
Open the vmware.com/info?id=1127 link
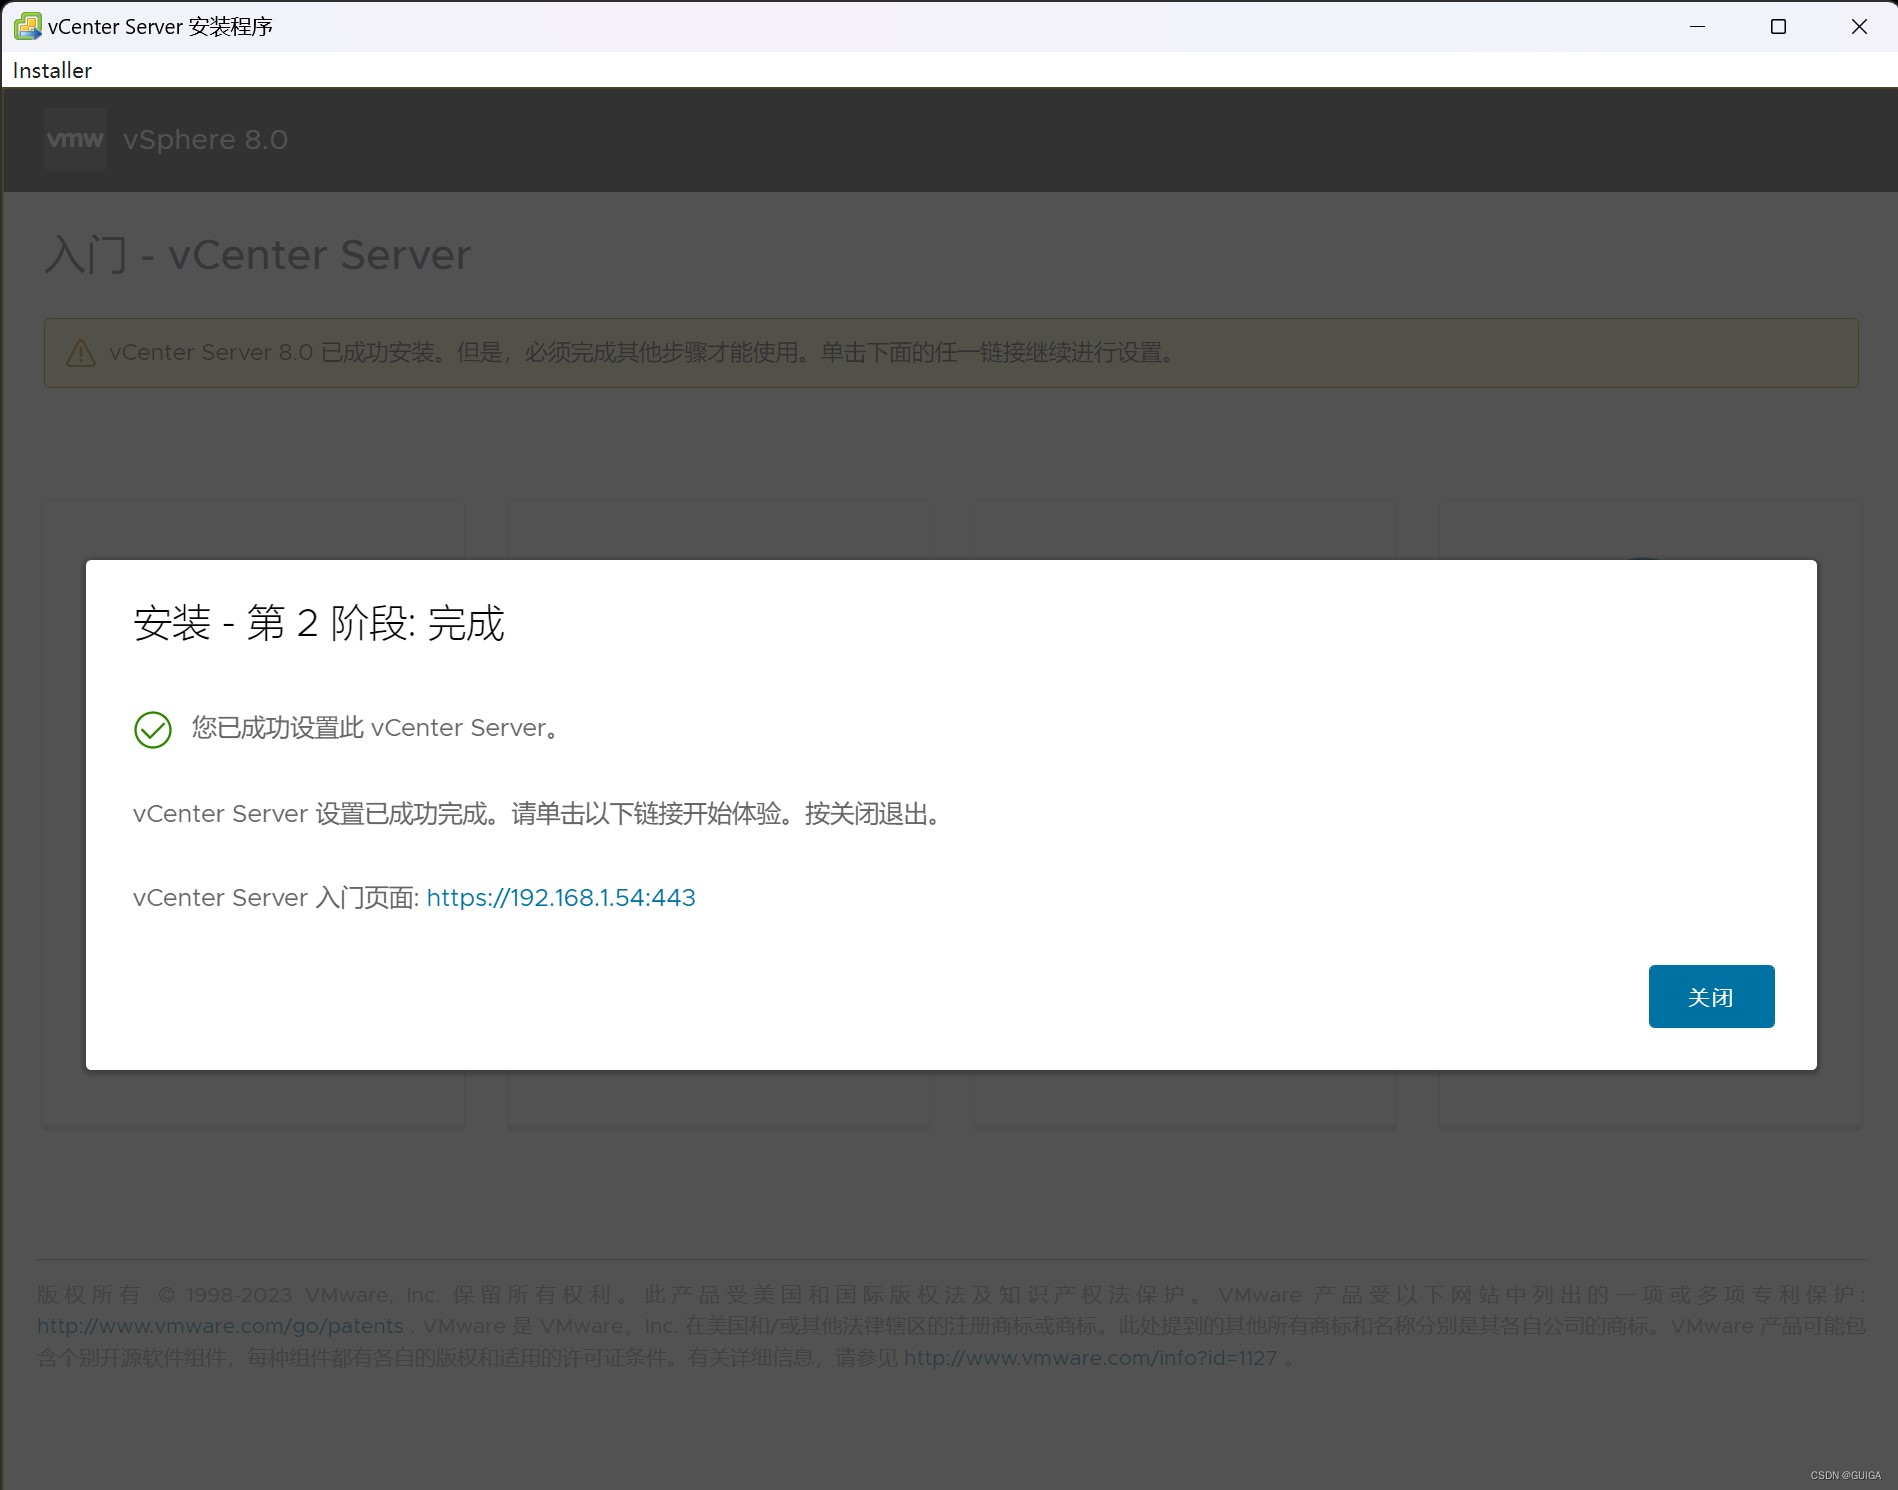(x=1089, y=1358)
